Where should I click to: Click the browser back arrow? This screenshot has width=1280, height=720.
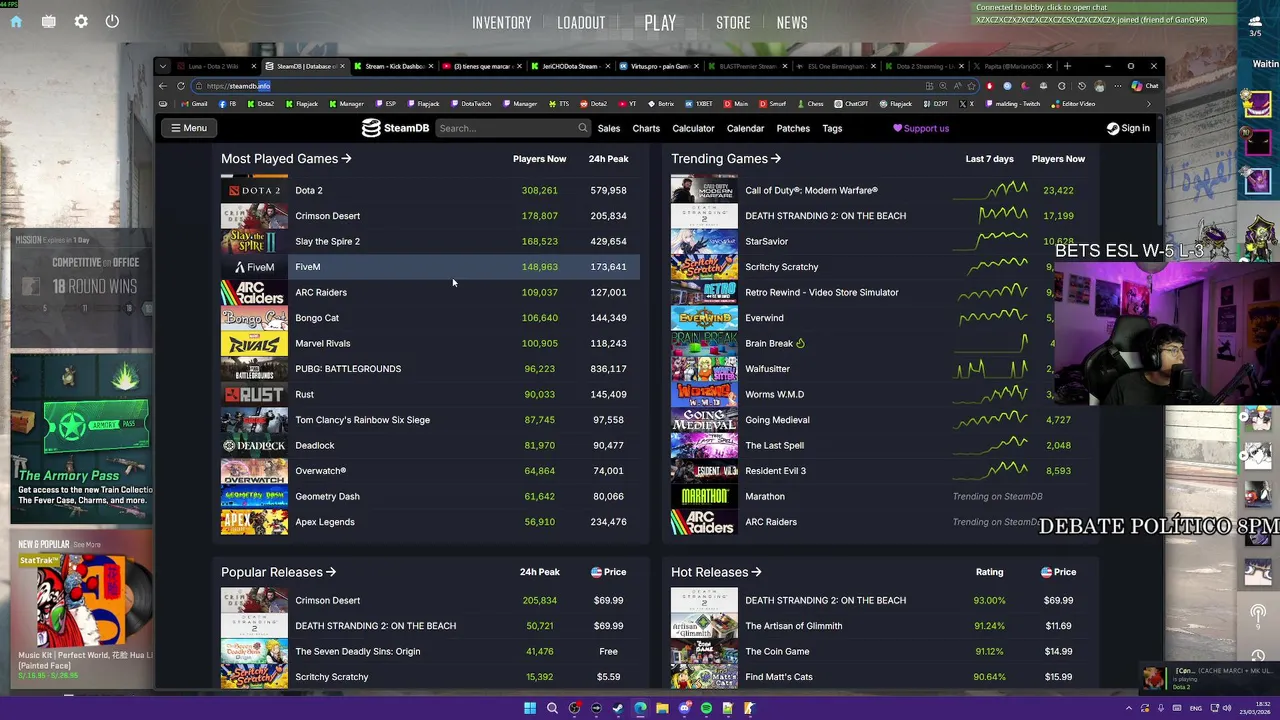click(163, 86)
